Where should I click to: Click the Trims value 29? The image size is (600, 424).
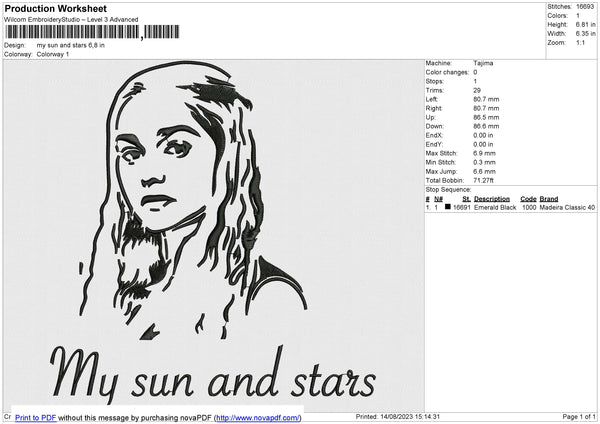pos(477,90)
